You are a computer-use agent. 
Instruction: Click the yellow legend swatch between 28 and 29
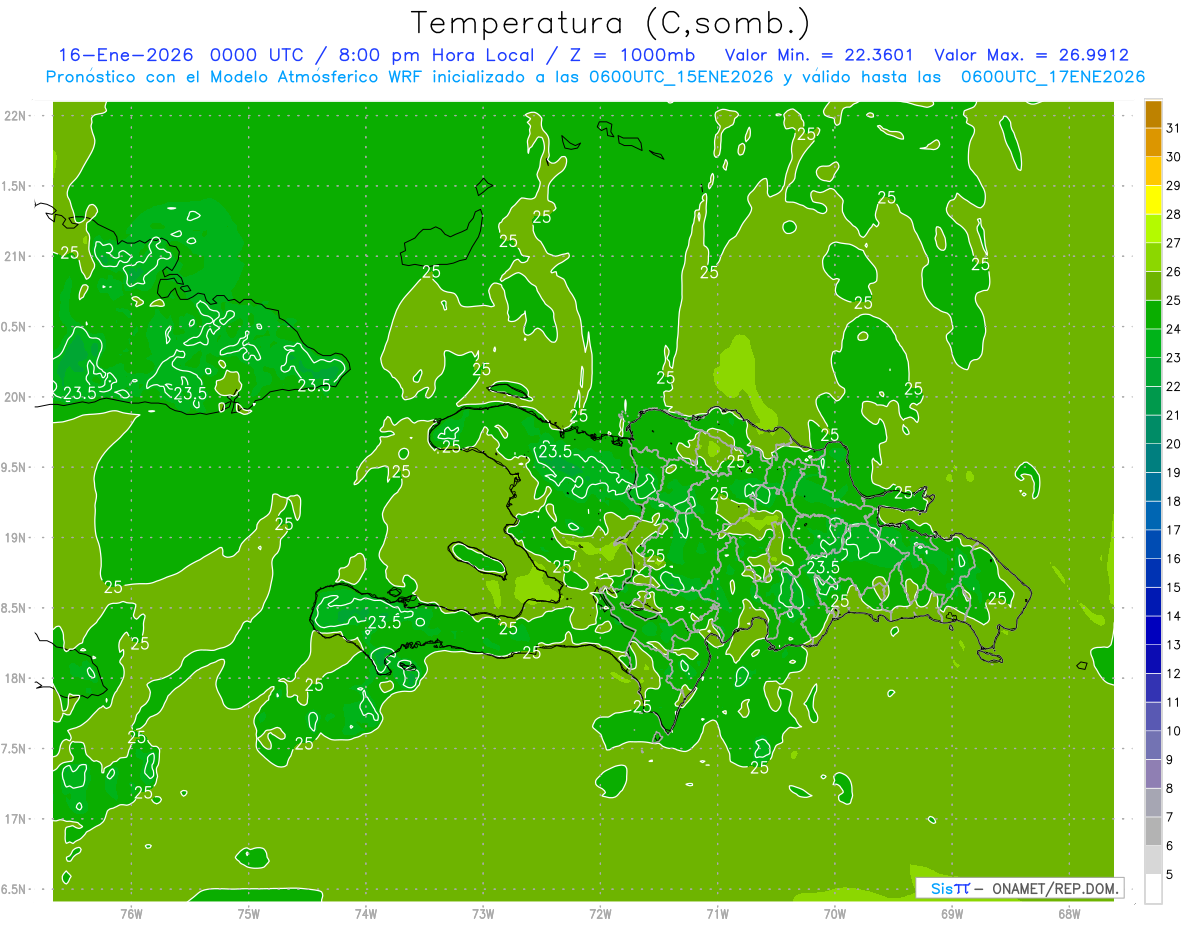click(x=1153, y=200)
